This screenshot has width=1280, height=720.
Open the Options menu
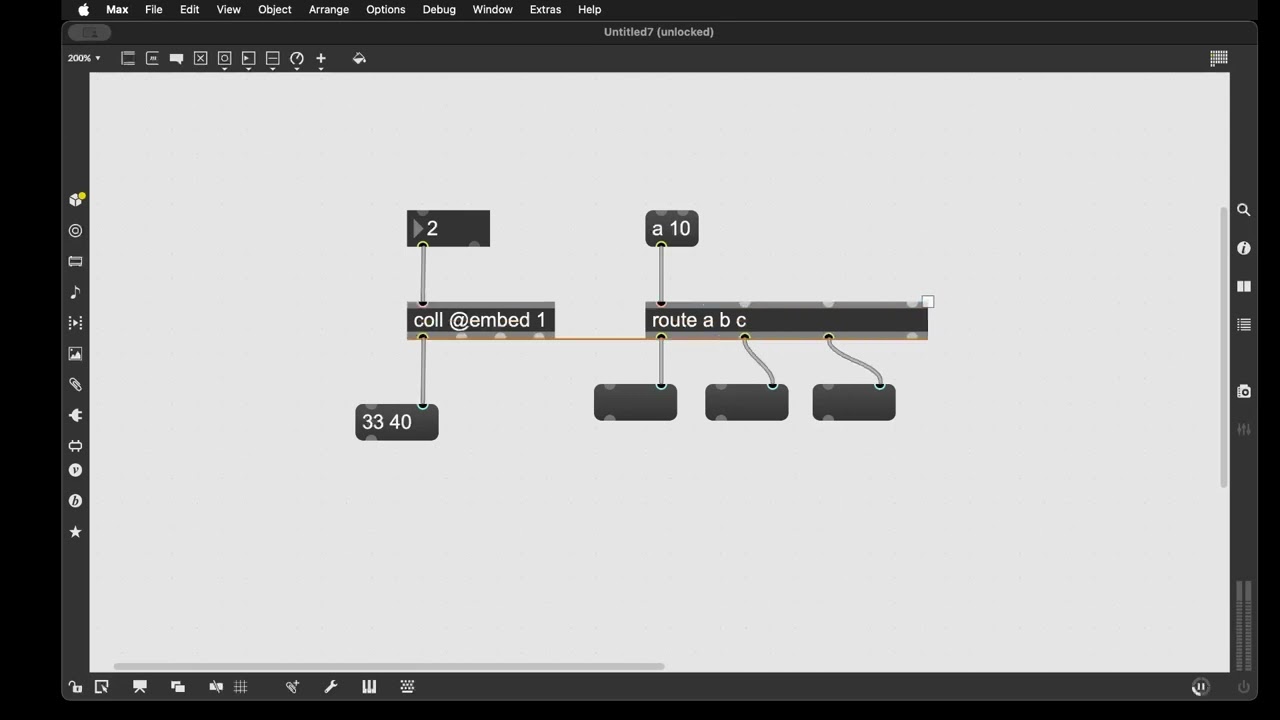coord(385,9)
